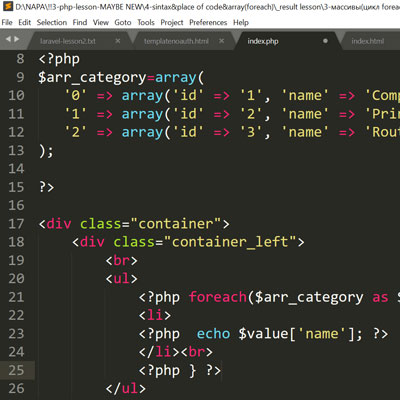
Task: Switch to the laravel-lesson2.txt tab
Action: click(68, 41)
